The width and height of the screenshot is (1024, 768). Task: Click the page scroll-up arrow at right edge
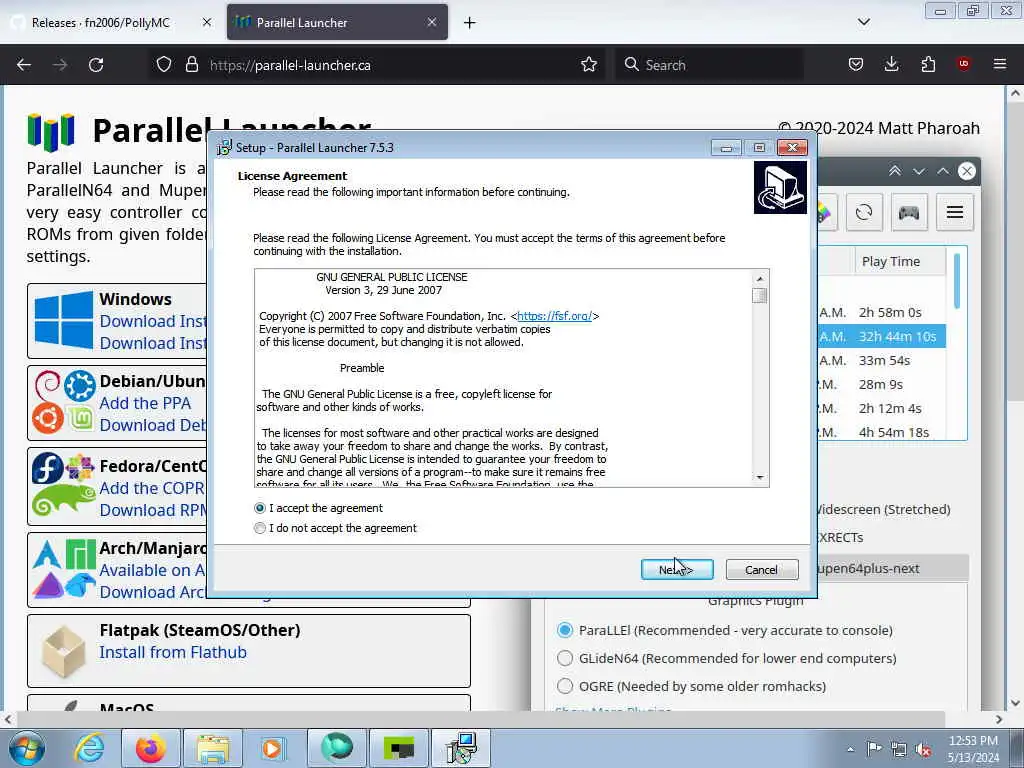coord(1015,93)
